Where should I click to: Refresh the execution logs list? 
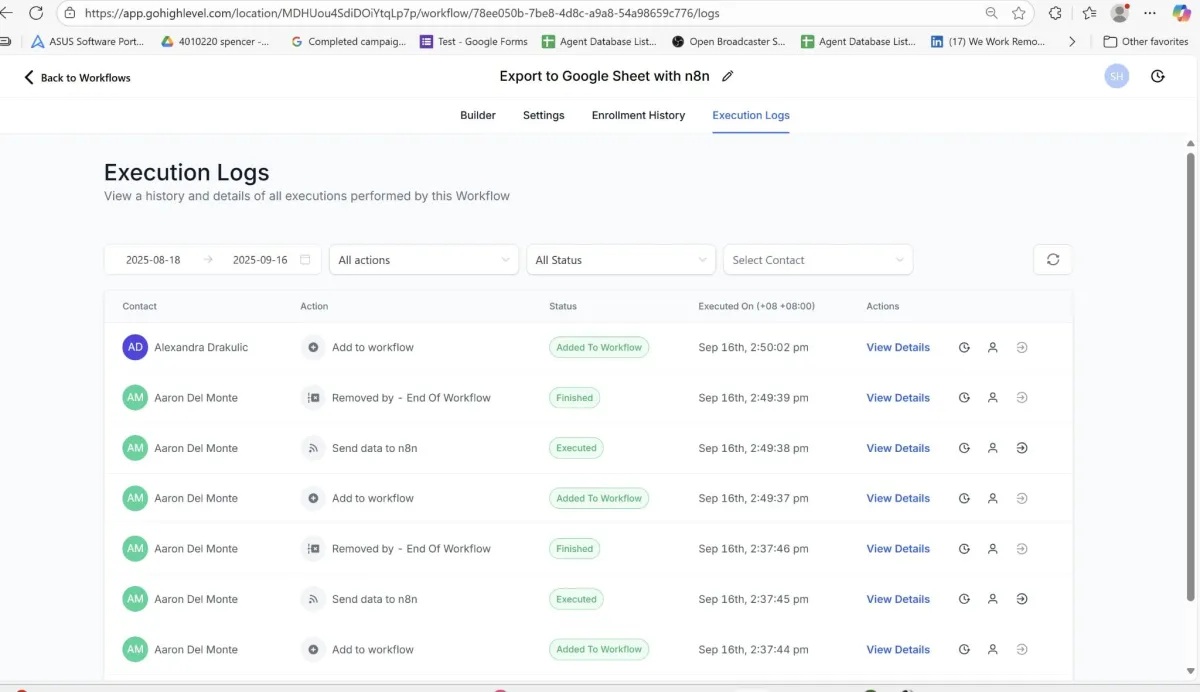click(1053, 260)
